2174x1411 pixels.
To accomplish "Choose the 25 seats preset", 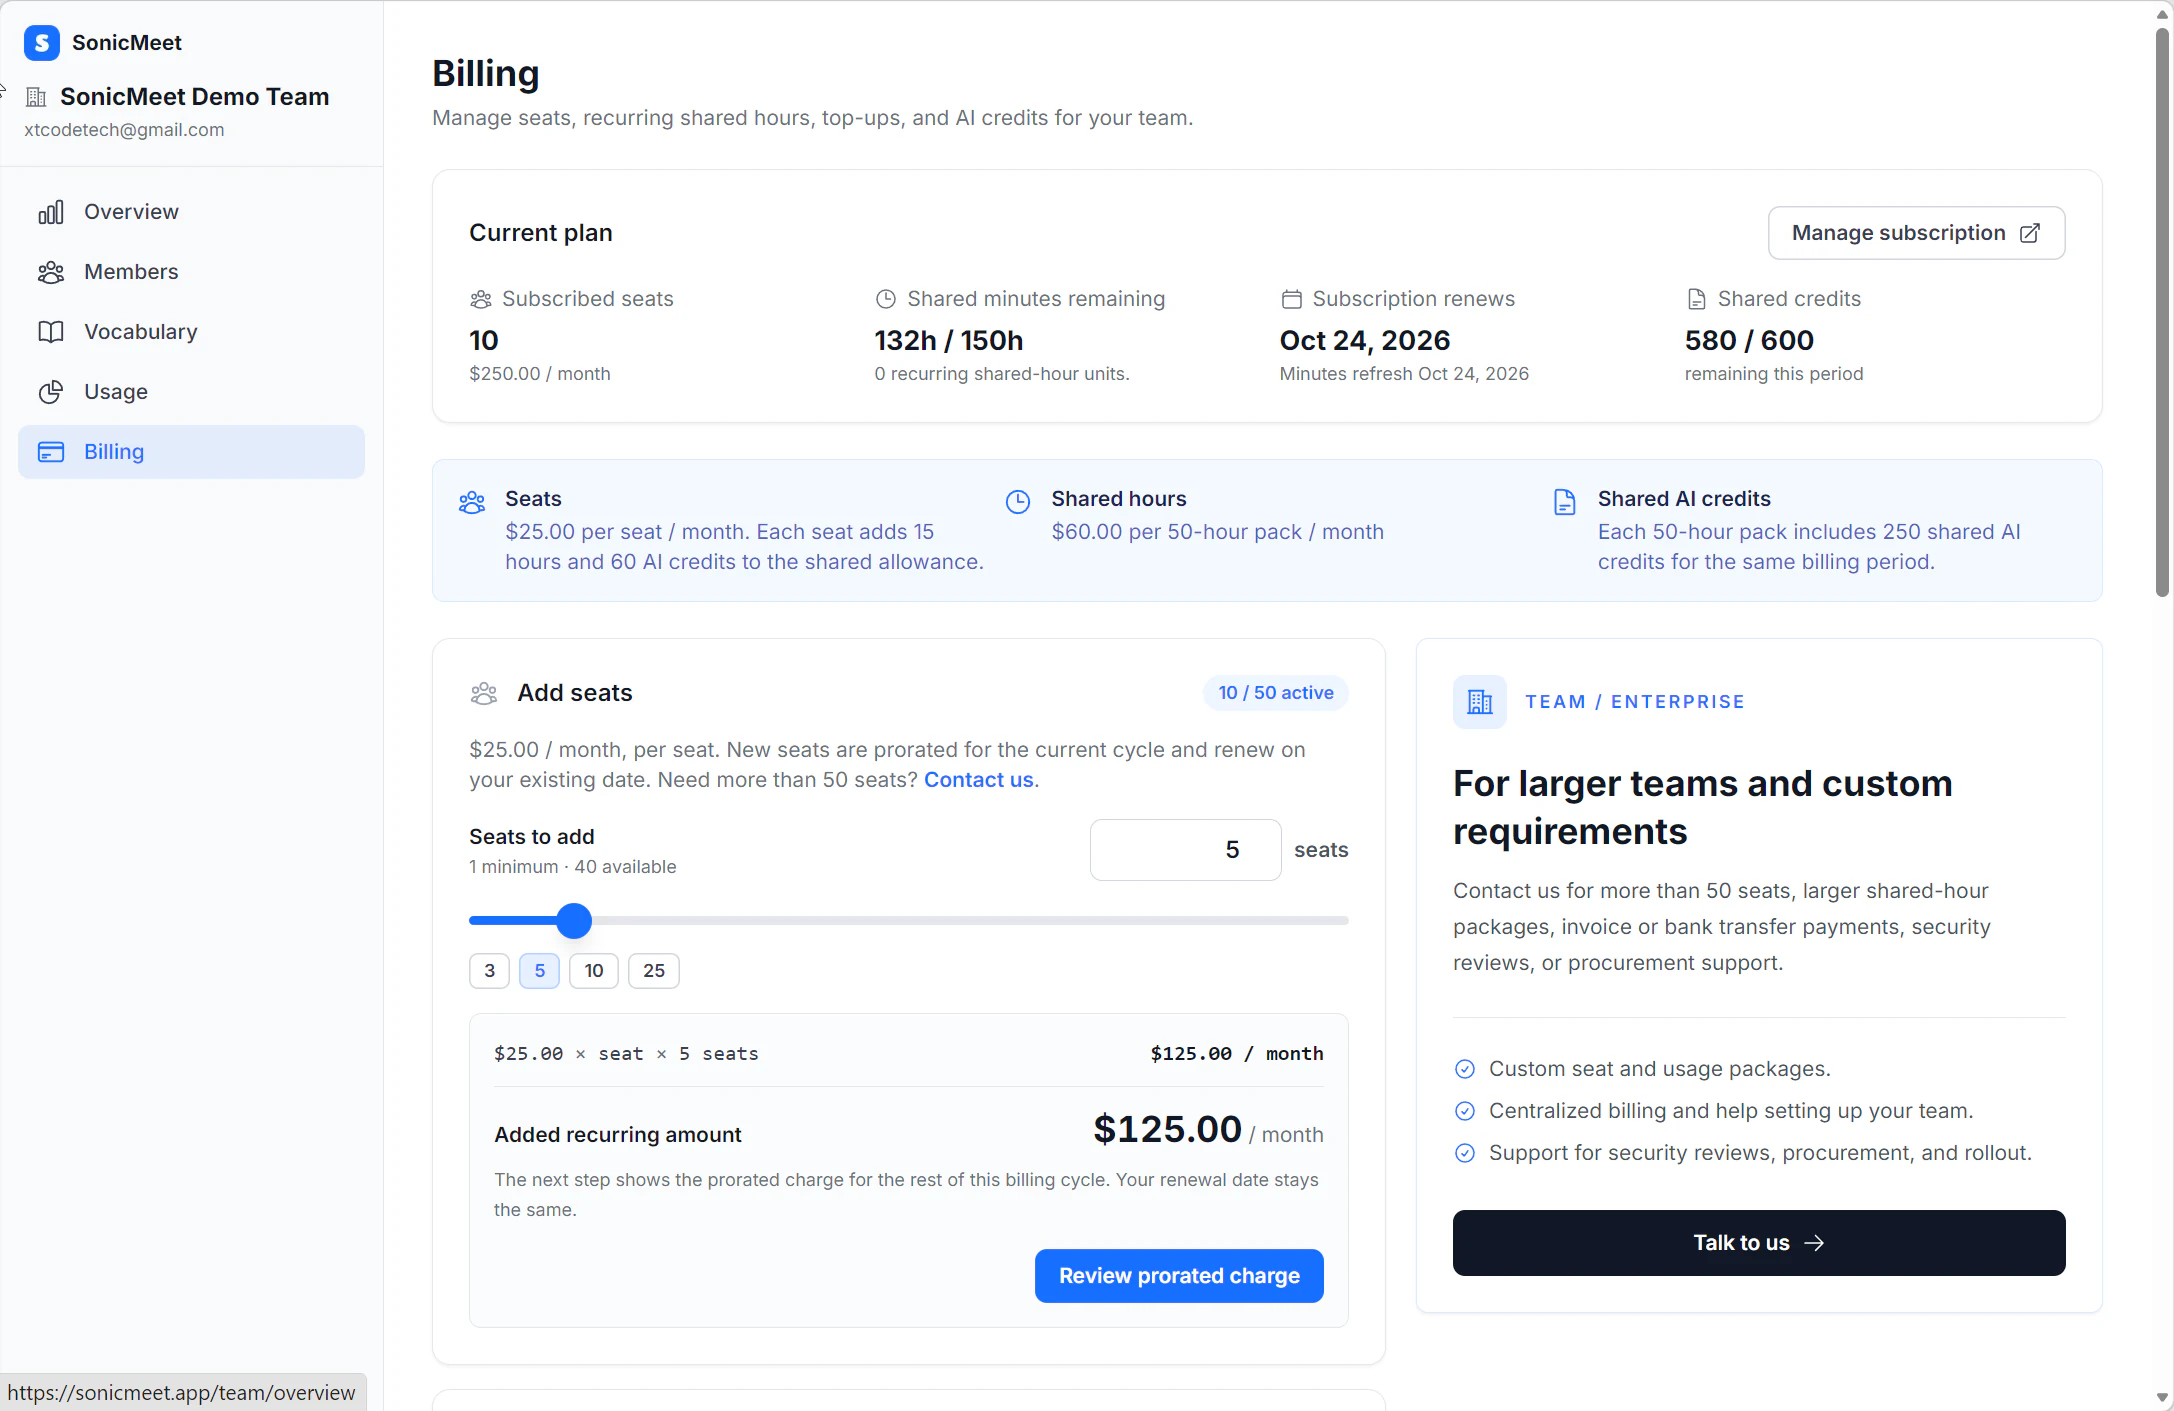I will click(x=654, y=971).
